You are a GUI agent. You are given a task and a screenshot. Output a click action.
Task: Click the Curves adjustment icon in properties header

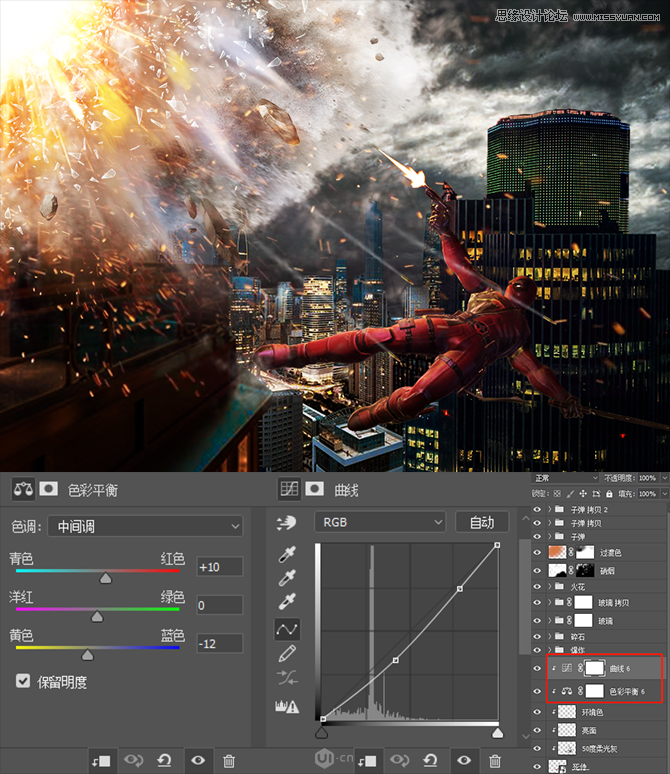pyautogui.click(x=289, y=489)
